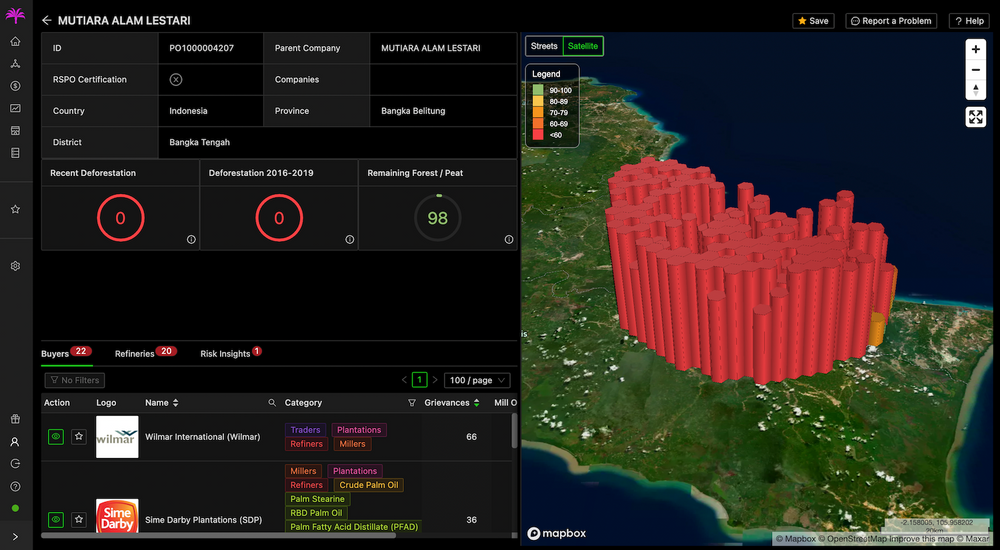Click the Save button
The image size is (1000, 550).
(813, 21)
